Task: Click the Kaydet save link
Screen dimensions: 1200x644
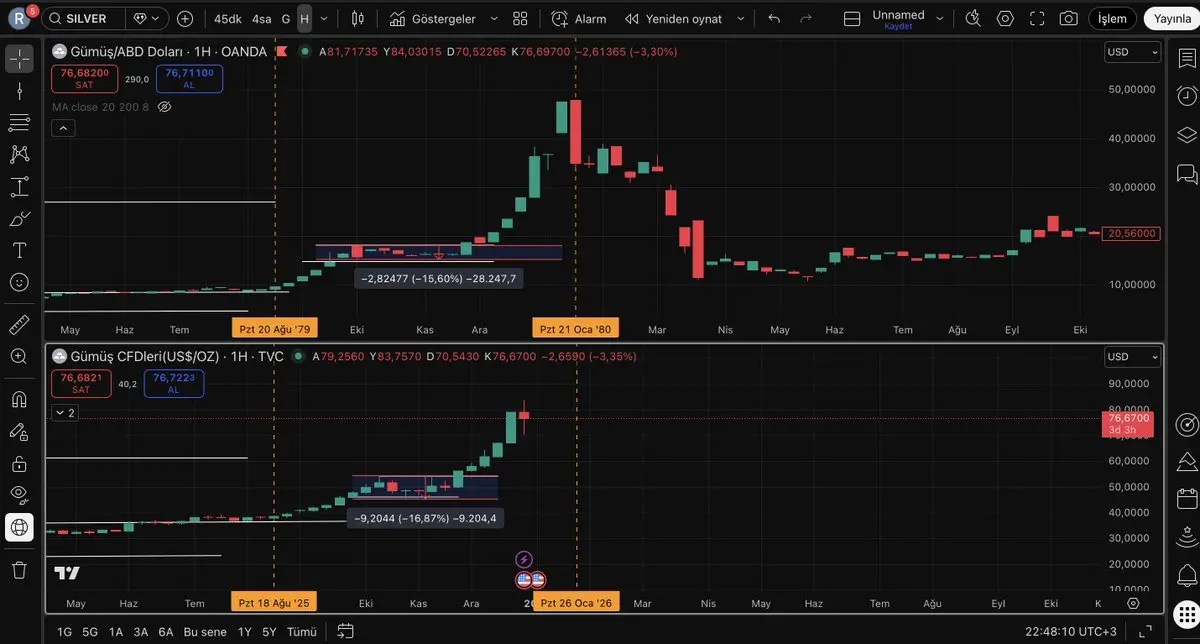Action: tap(898, 27)
